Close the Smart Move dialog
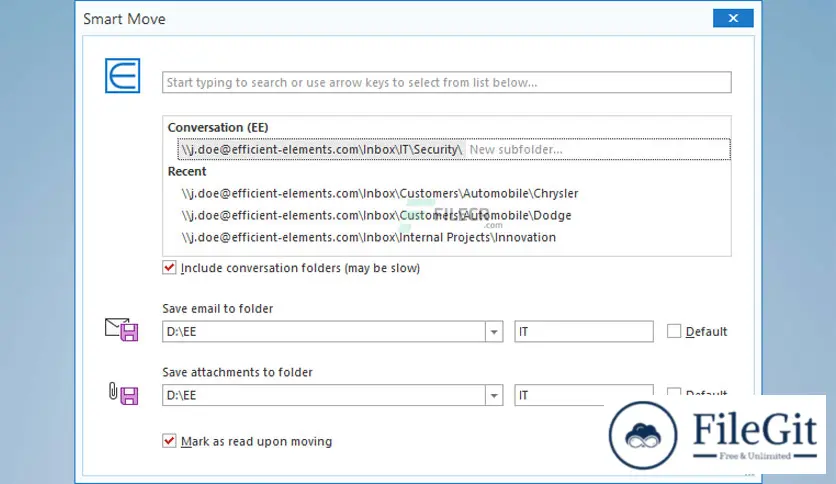This screenshot has width=836, height=484. [x=733, y=18]
